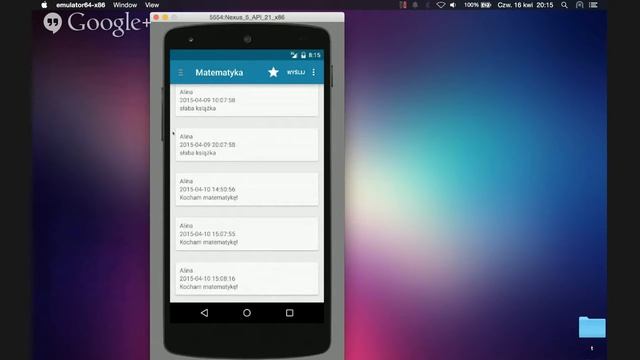The height and width of the screenshot is (360, 640).
Task: Open the three-dot overflow menu
Action: pyautogui.click(x=313, y=72)
